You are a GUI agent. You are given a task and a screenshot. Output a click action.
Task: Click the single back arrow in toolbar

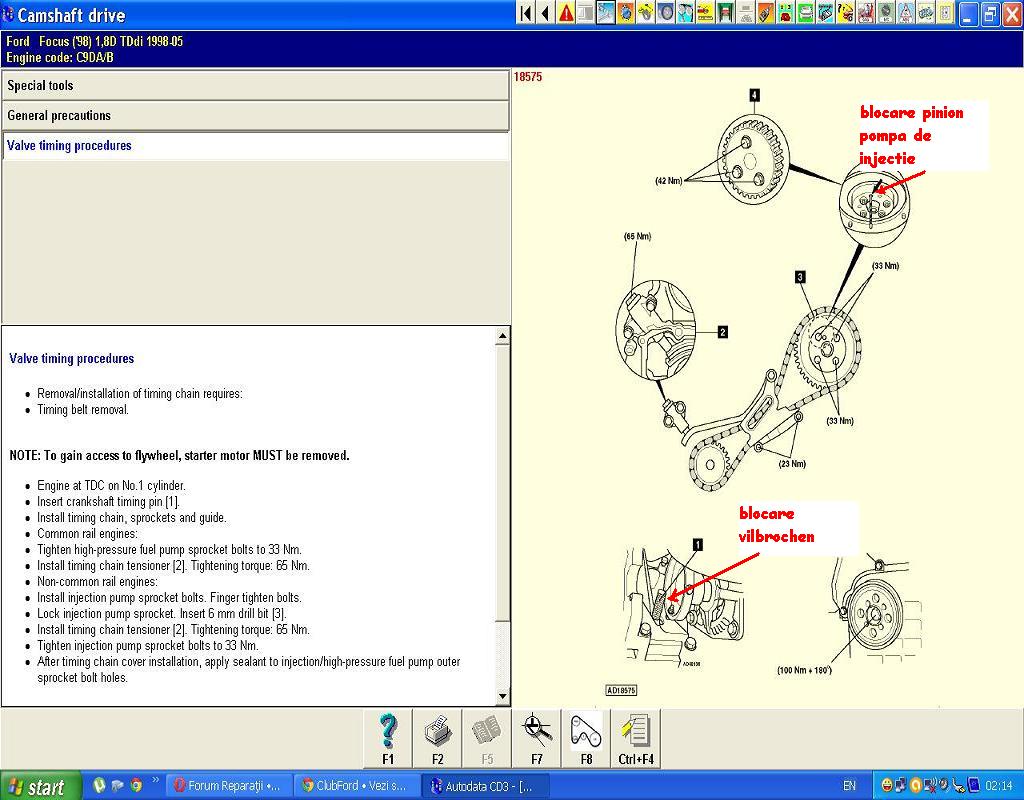[x=545, y=13]
